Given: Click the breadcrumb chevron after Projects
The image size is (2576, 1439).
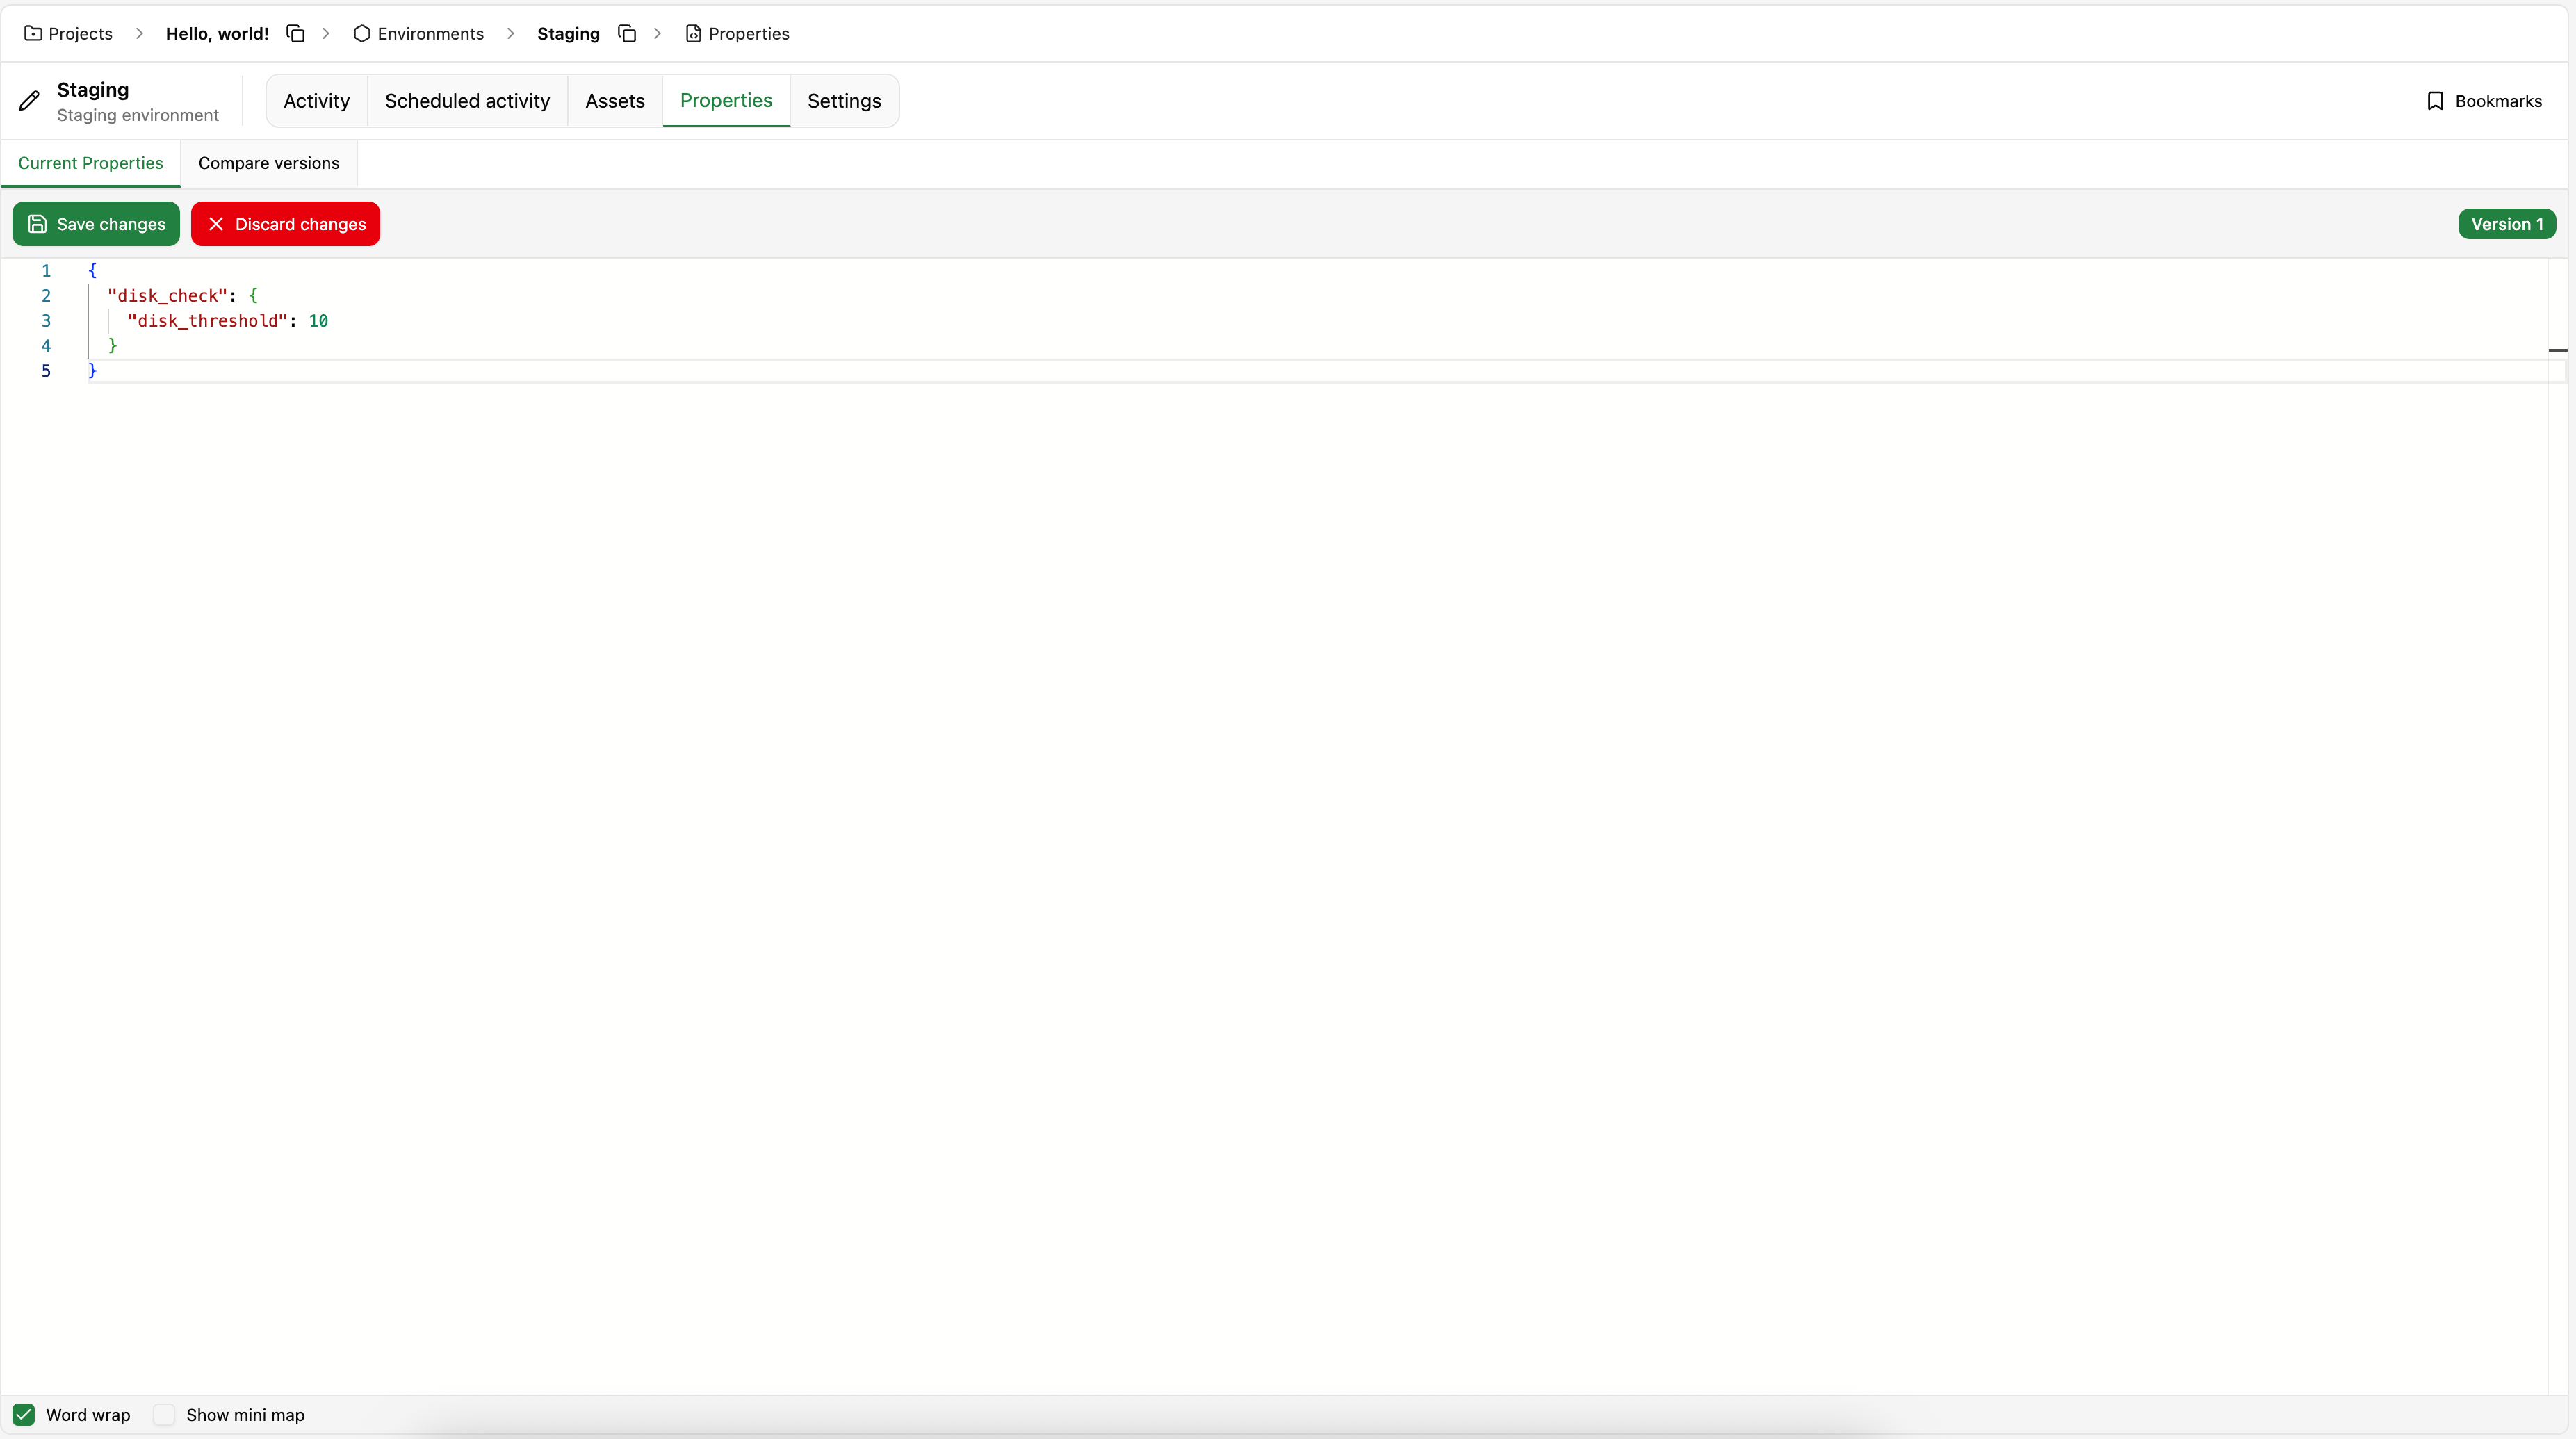Looking at the screenshot, I should click(x=139, y=34).
